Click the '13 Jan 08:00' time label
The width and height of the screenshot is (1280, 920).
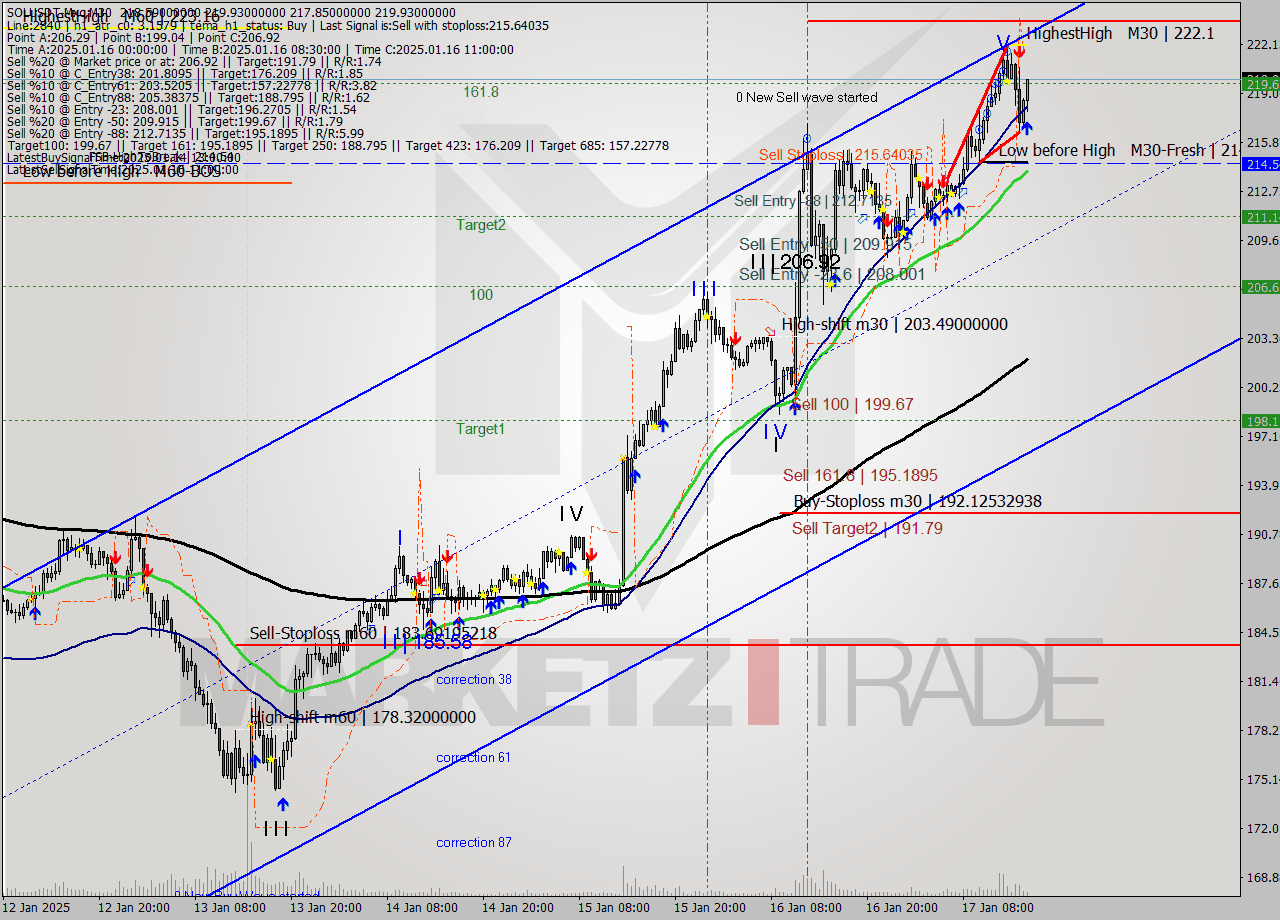[x=229, y=908]
